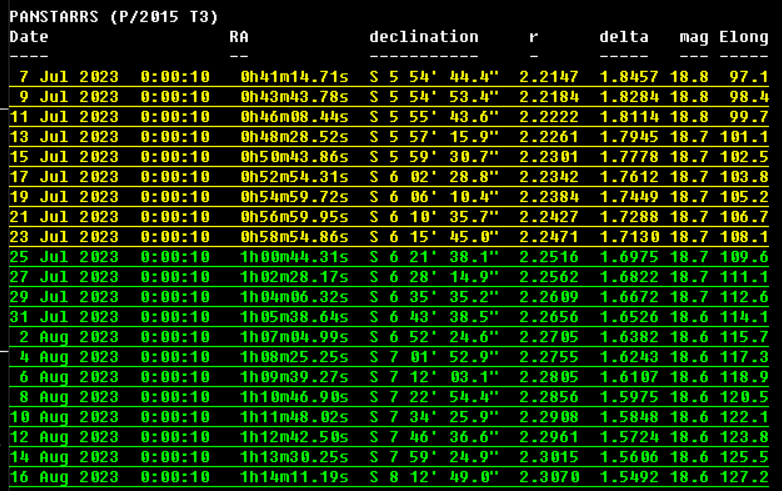Screen dimensions: 782x491
Task: Click the mag column header
Action: pos(694,37)
